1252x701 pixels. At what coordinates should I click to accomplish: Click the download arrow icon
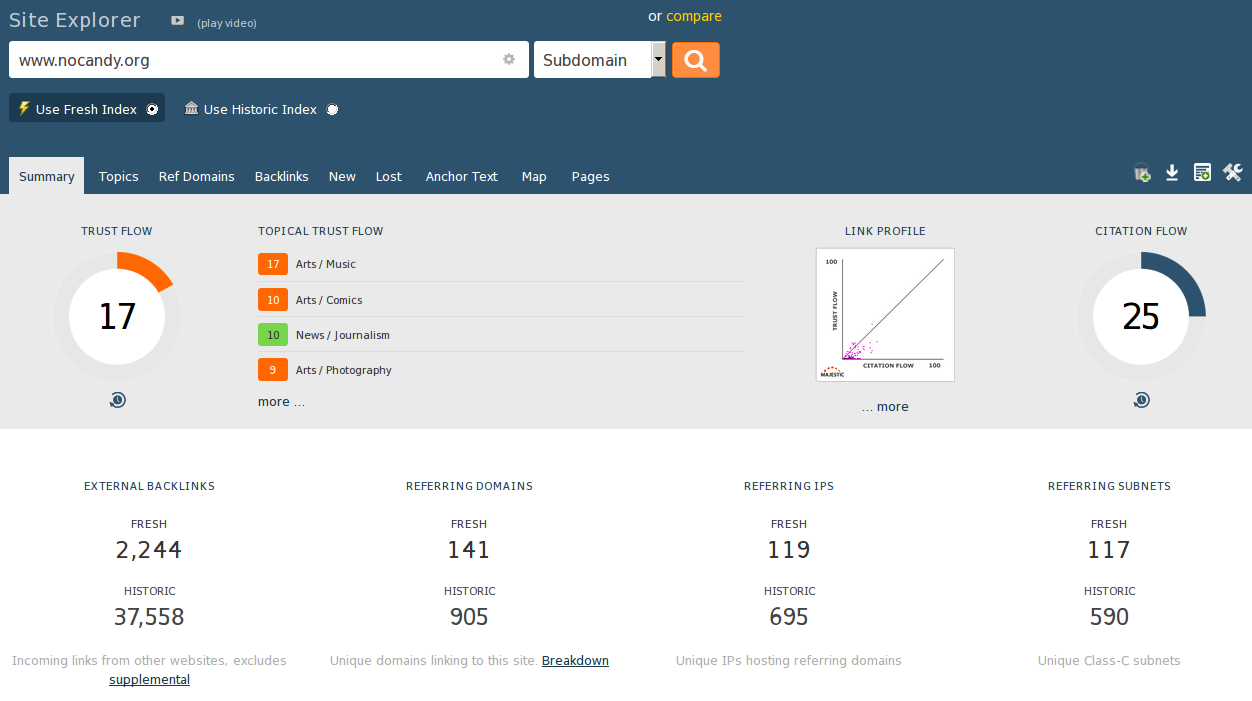click(1172, 173)
